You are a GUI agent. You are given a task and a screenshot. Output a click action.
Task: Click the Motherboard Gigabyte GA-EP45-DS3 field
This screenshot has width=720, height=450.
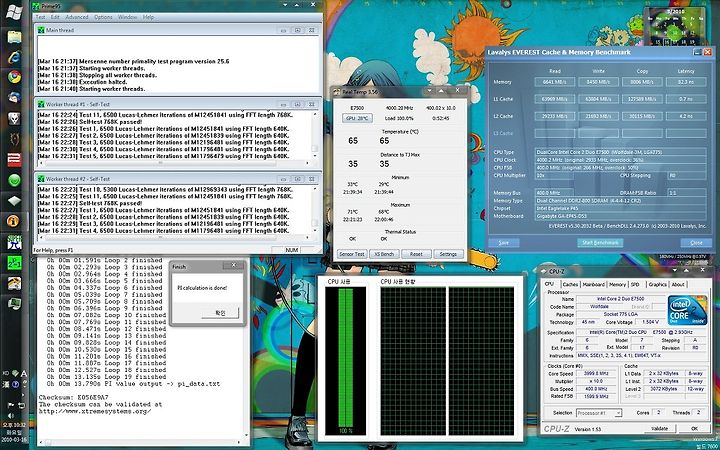click(620, 216)
